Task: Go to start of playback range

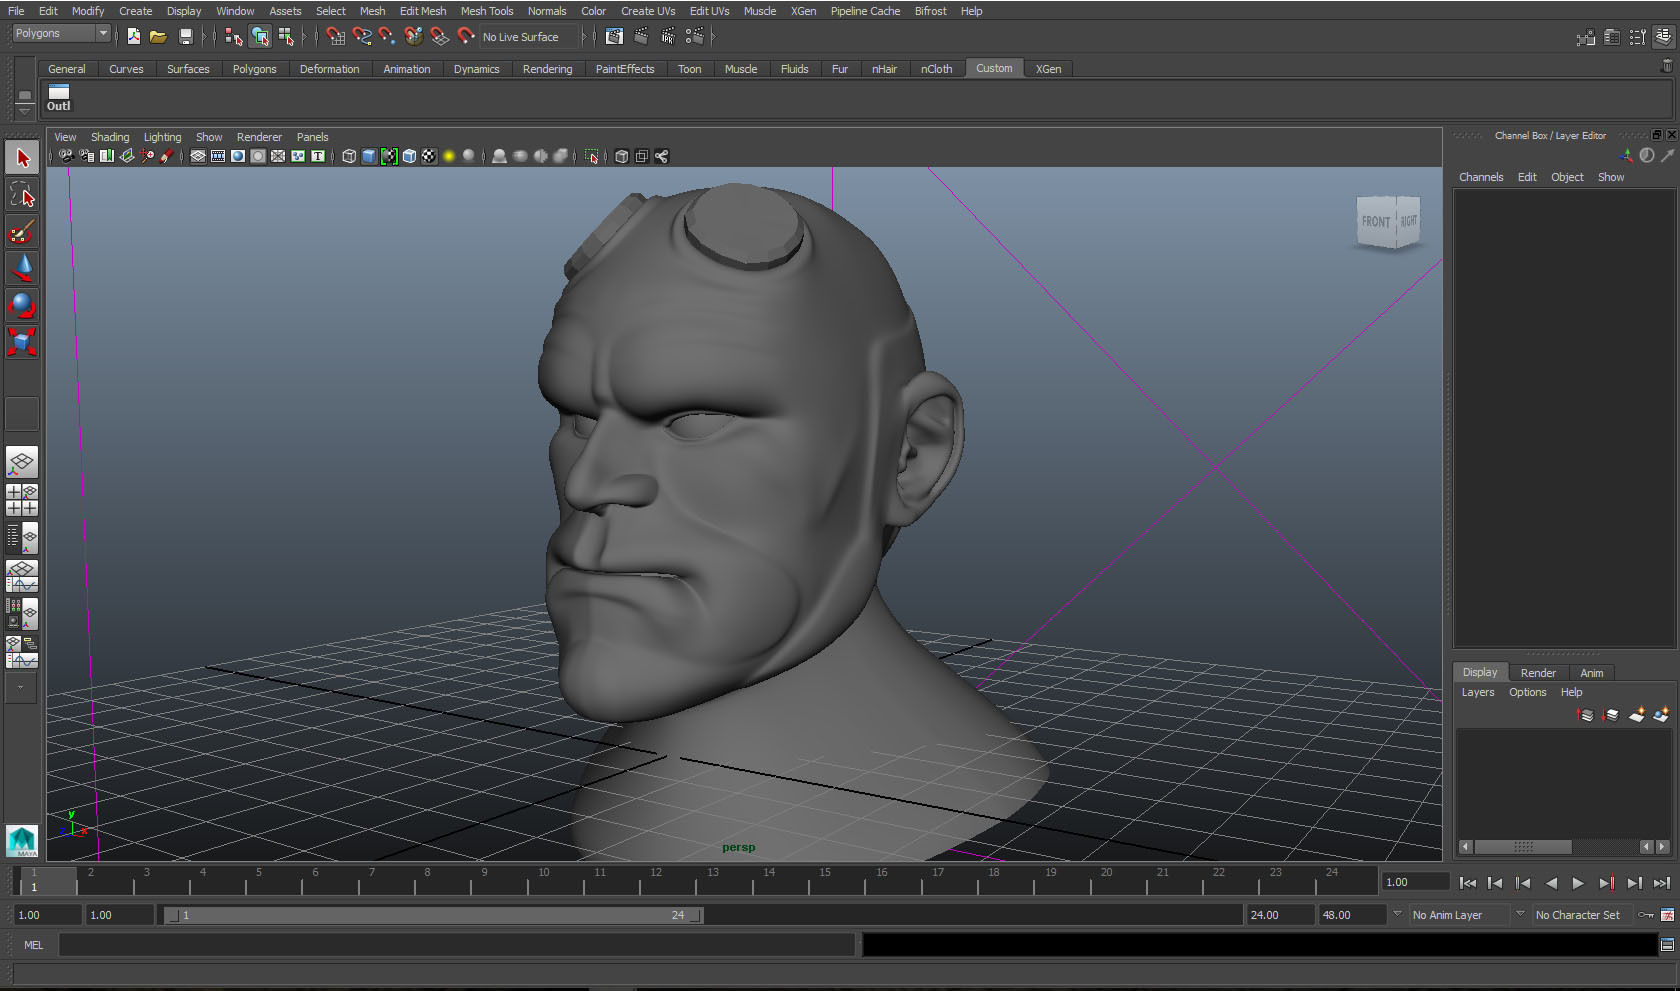Action: click(1467, 883)
